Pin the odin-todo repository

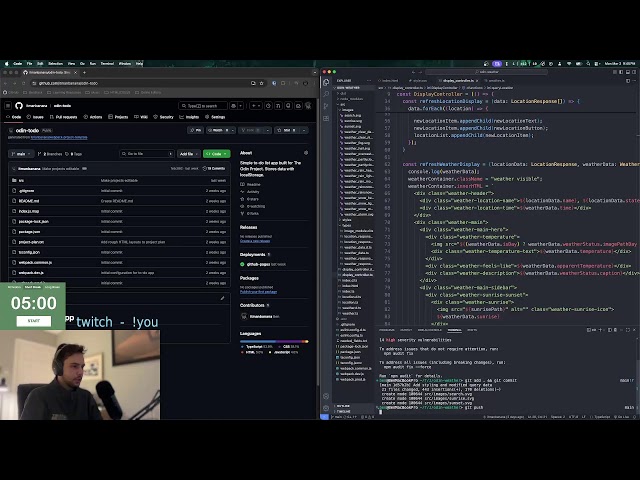click(196, 130)
